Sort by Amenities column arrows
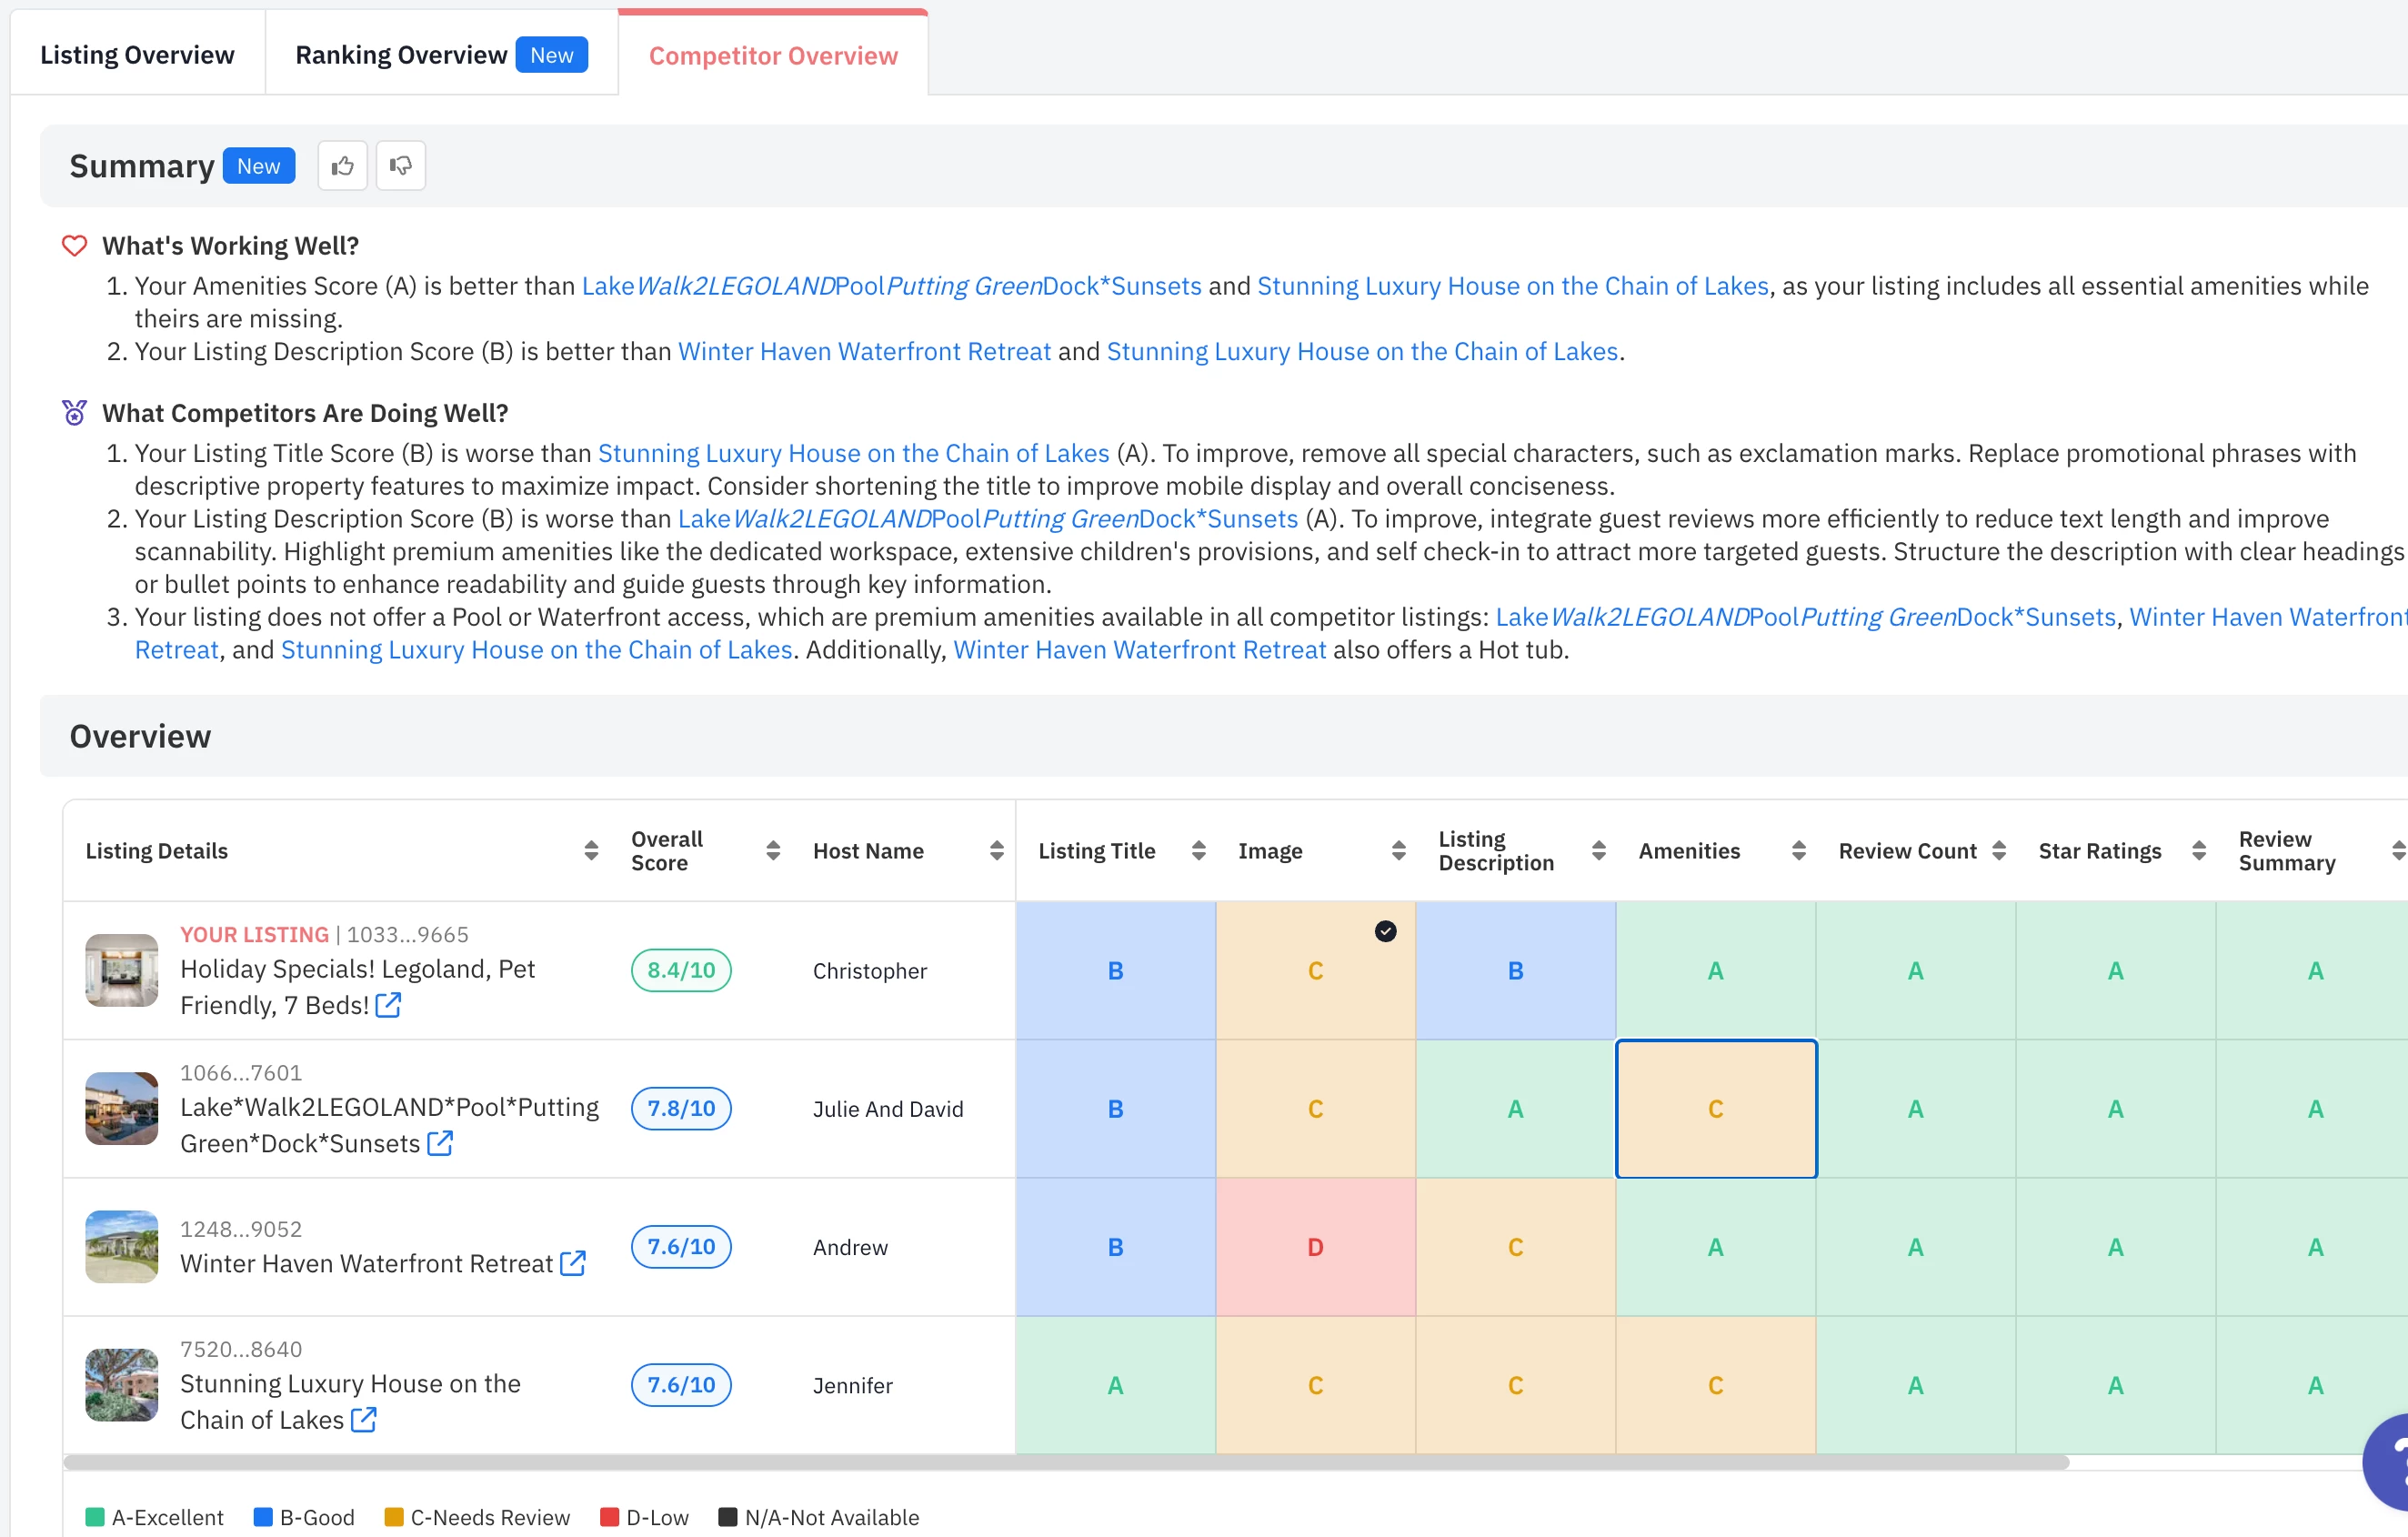2408x1537 pixels. pos(1798,851)
